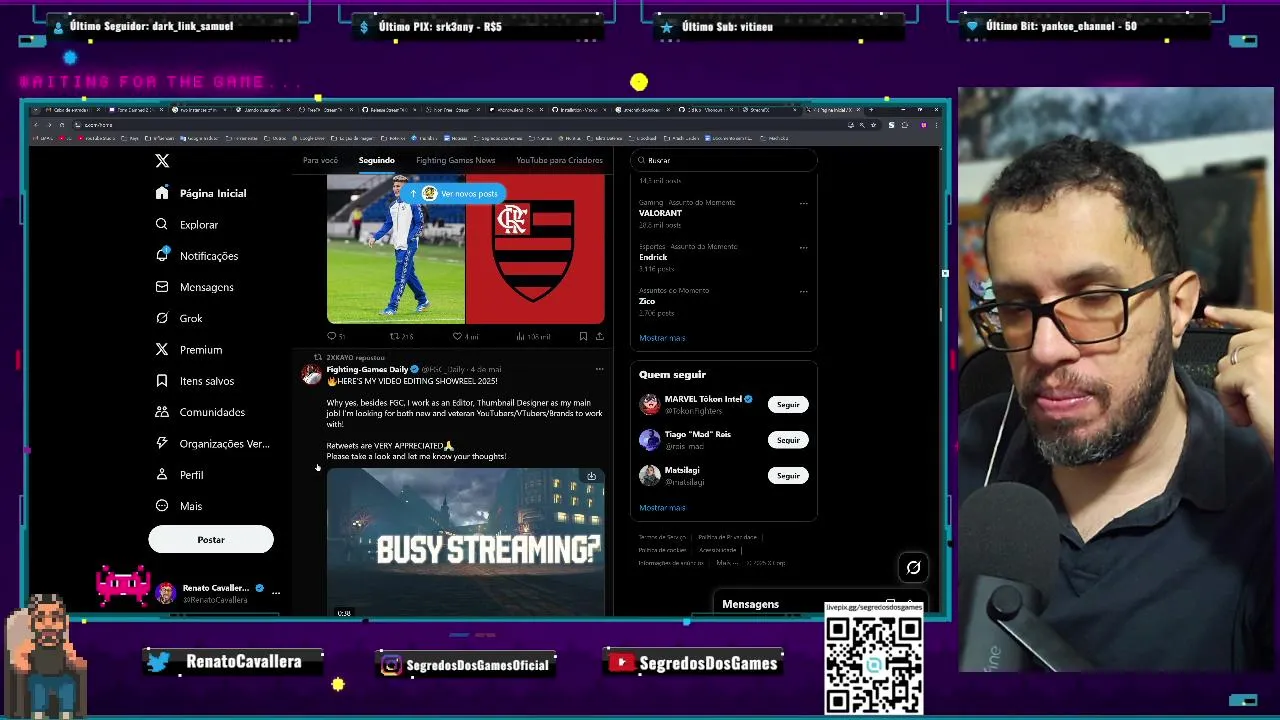Image resolution: width=1280 pixels, height=720 pixels.
Task: Switch to the Seguindo tab
Action: point(377,160)
